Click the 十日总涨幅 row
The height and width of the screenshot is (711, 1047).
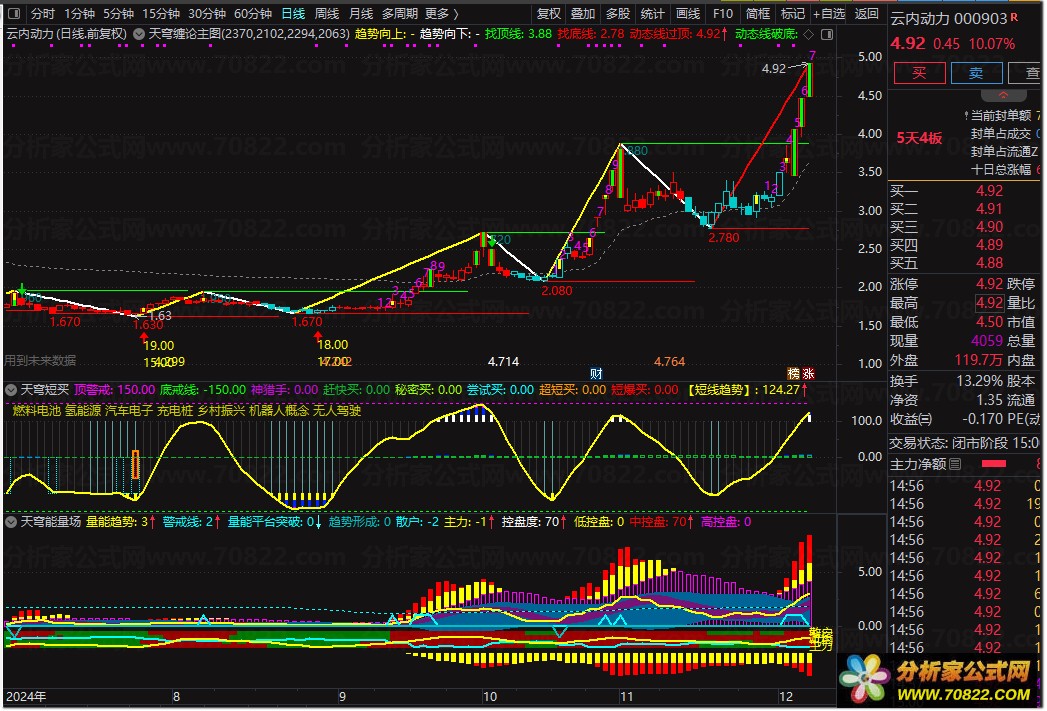coord(1006,170)
